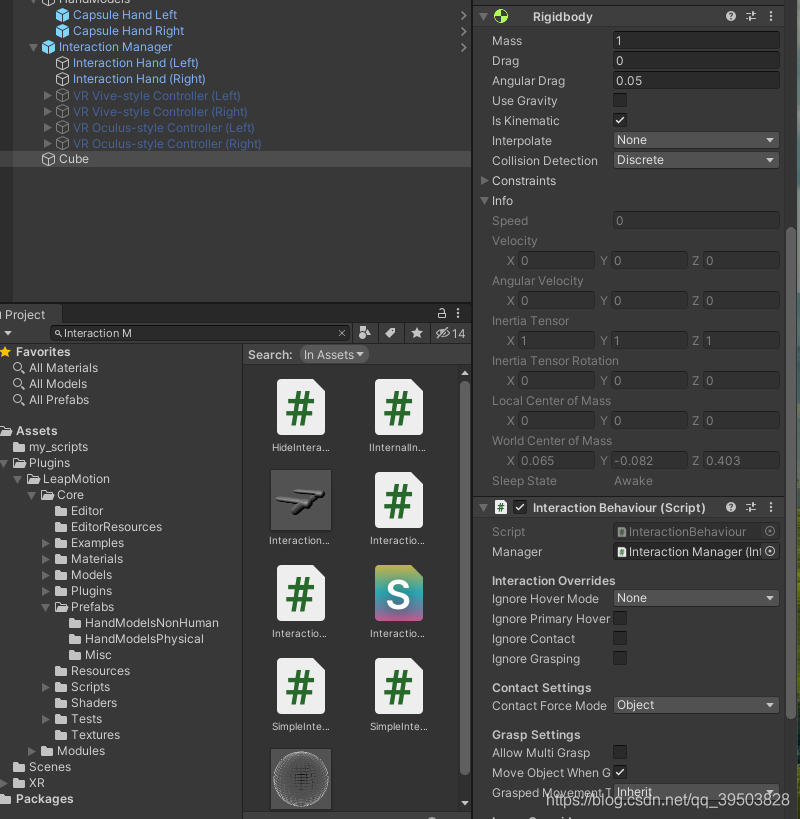
Task: Select the second SimpleInte... script asset
Action: pos(398,695)
